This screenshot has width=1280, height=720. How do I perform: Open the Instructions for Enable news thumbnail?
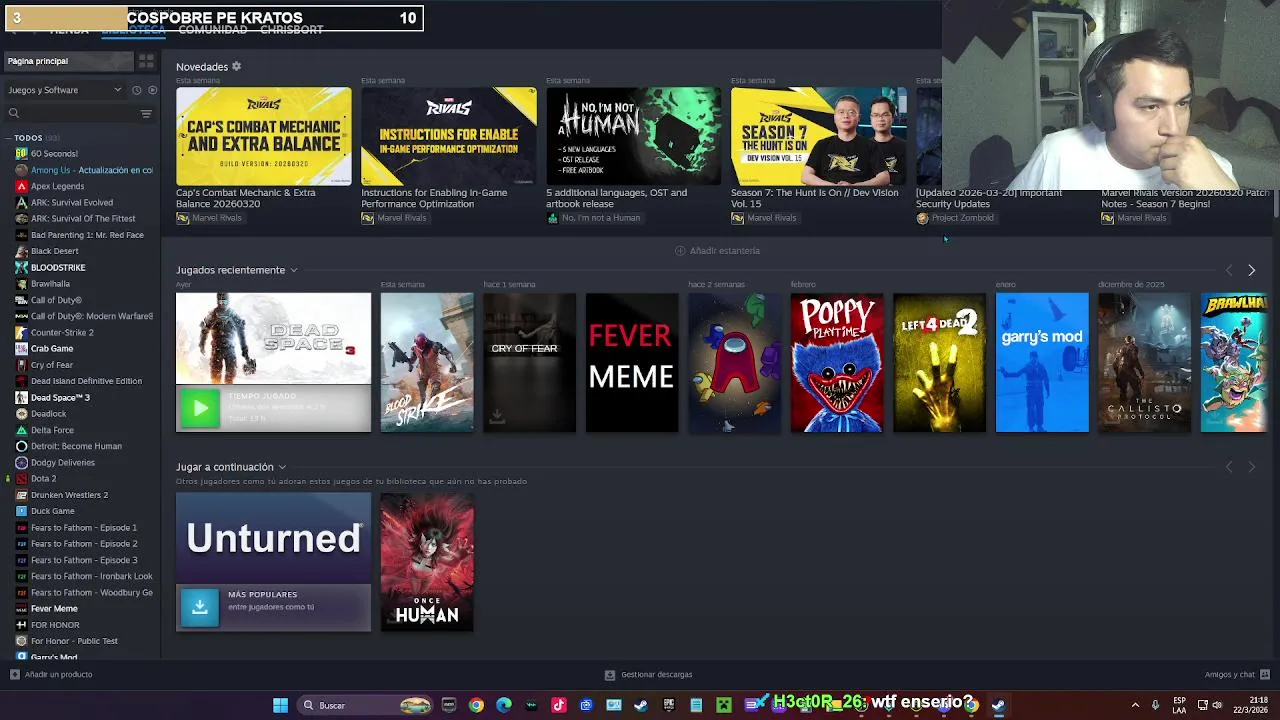448,136
